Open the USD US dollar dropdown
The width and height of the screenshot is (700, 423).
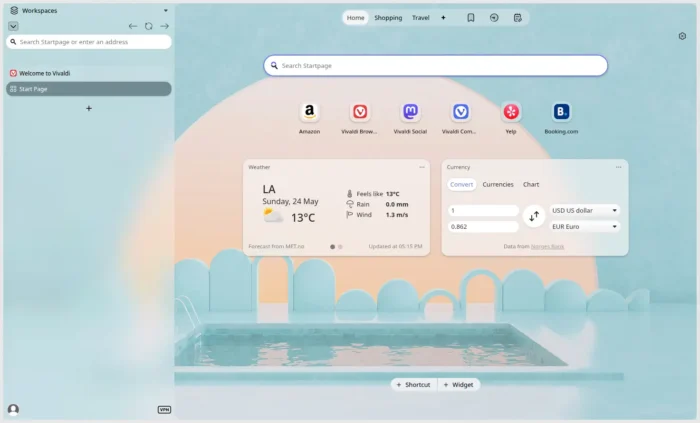pos(584,210)
